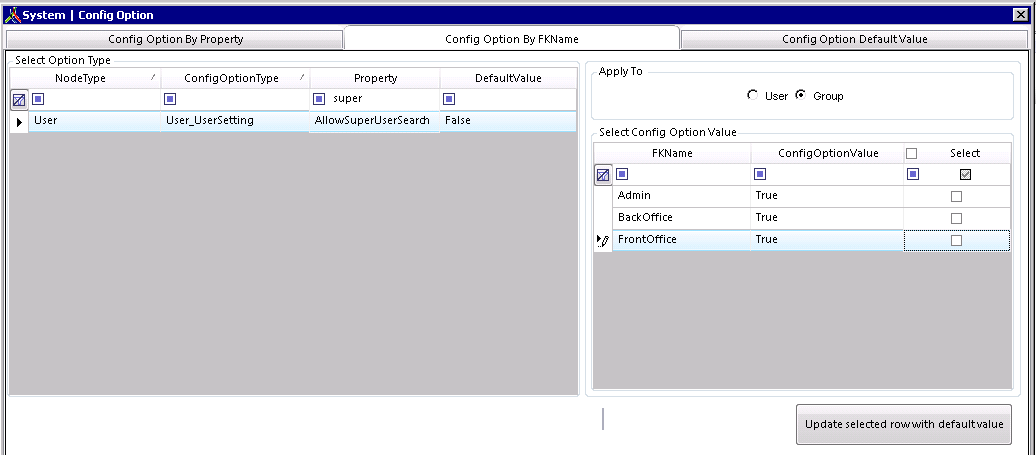Switch to Config Option By FKName tab
This screenshot has height=455, width=1036.
(512, 39)
